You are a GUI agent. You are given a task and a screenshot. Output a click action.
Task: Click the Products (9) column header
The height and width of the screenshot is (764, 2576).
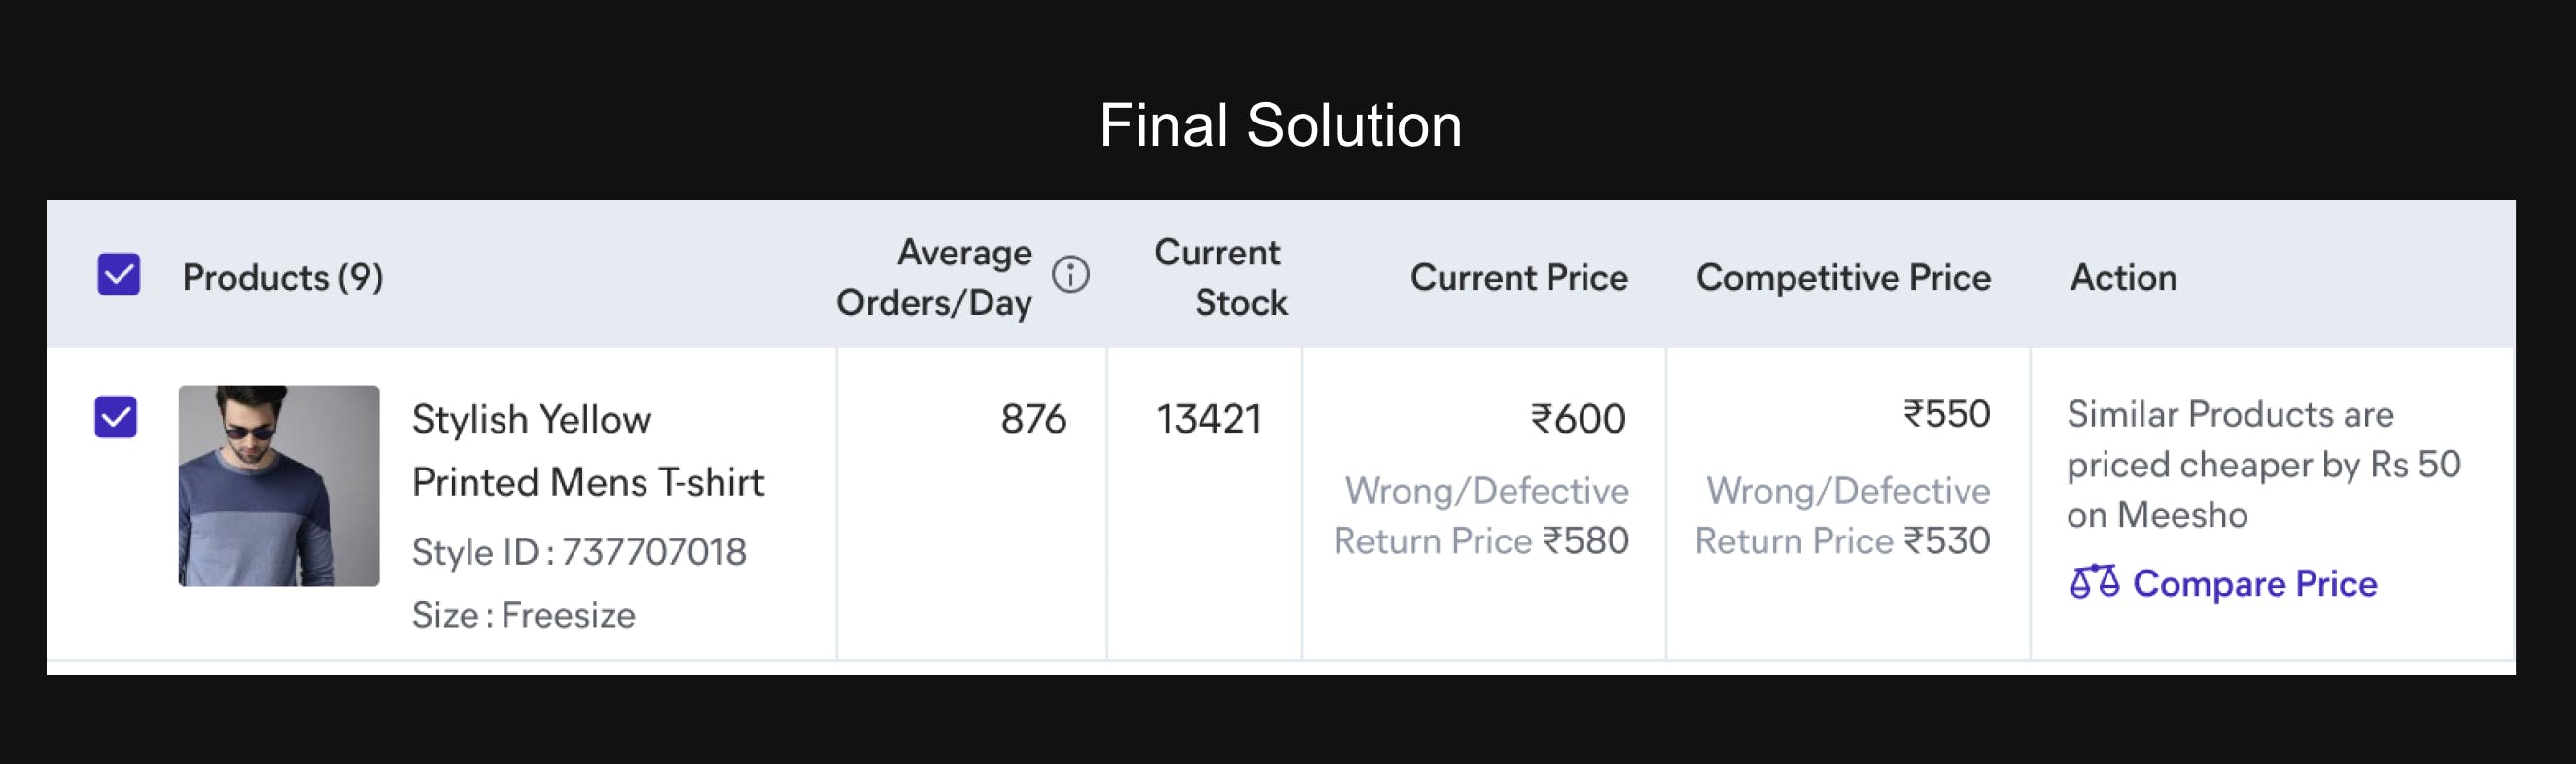[283, 277]
